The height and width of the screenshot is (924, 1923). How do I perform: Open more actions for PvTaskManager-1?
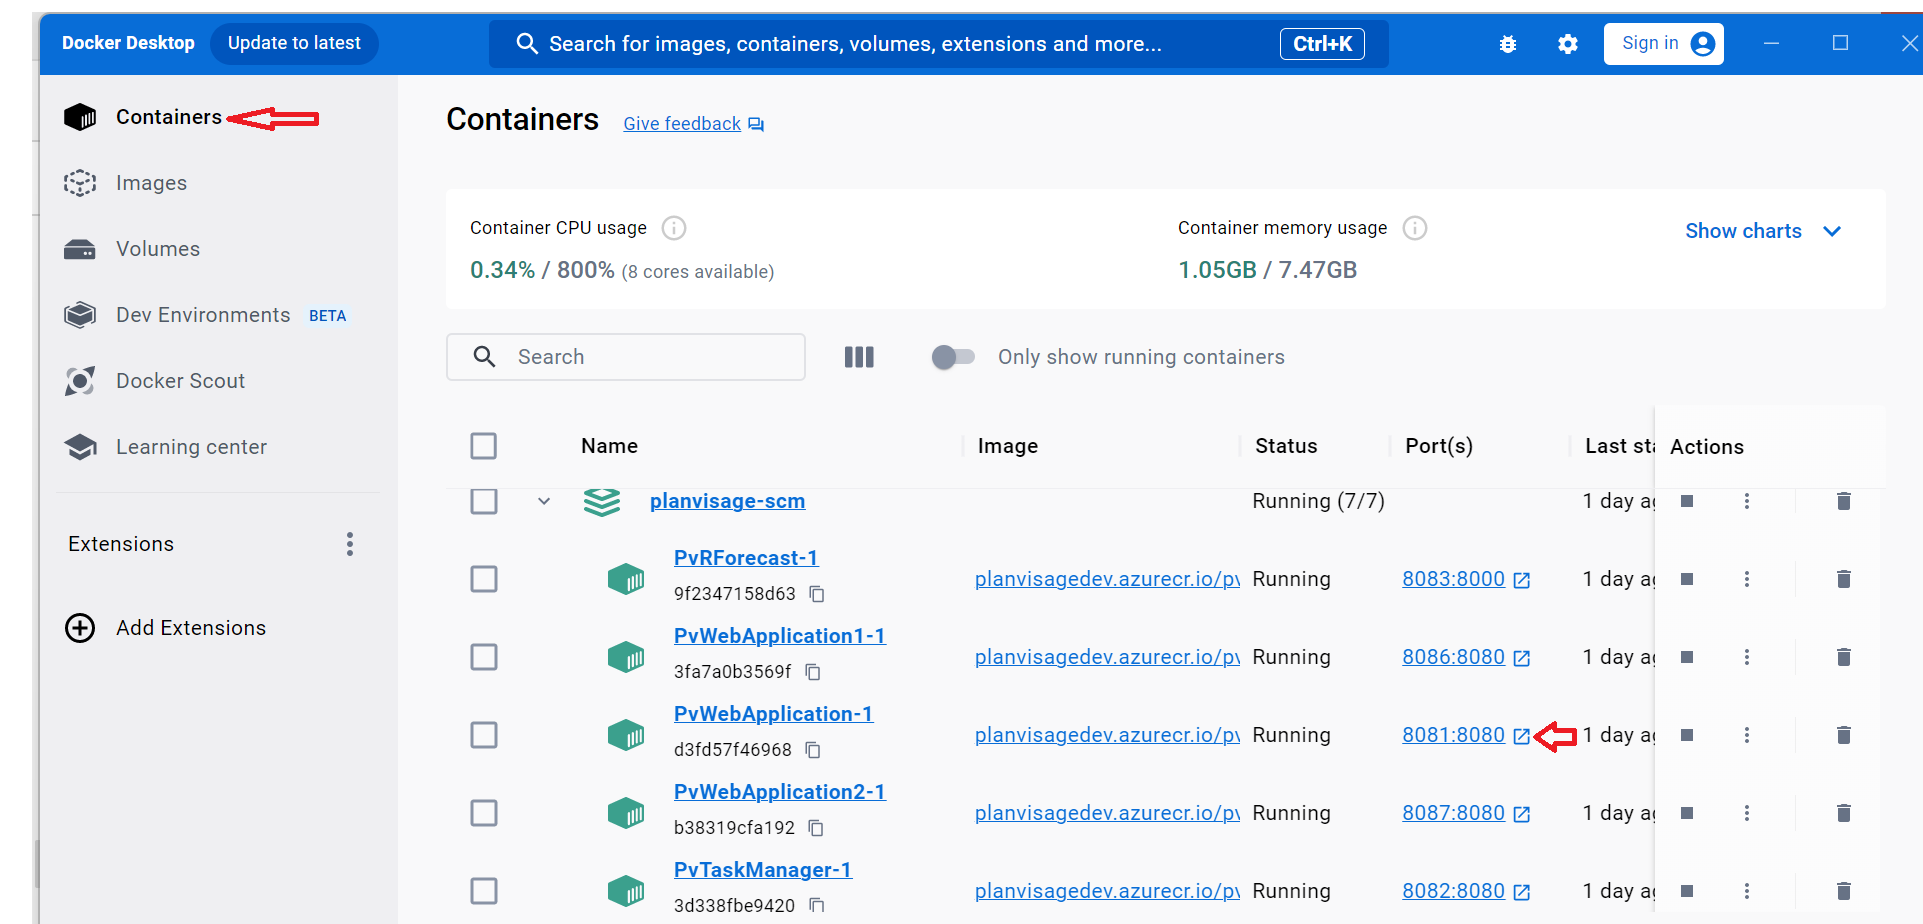click(x=1747, y=891)
